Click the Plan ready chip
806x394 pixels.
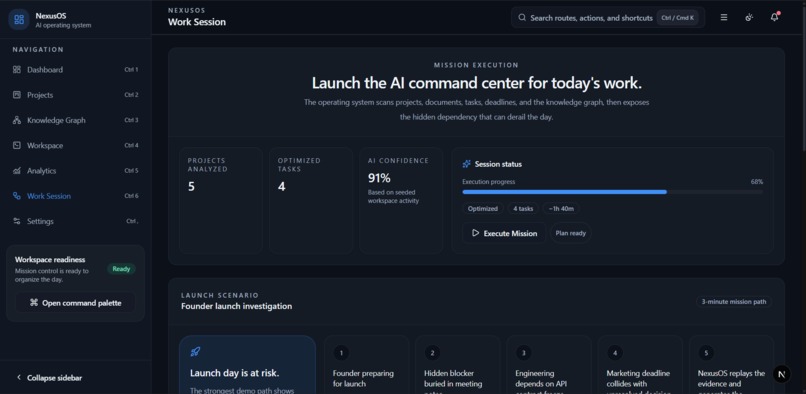[x=571, y=233]
